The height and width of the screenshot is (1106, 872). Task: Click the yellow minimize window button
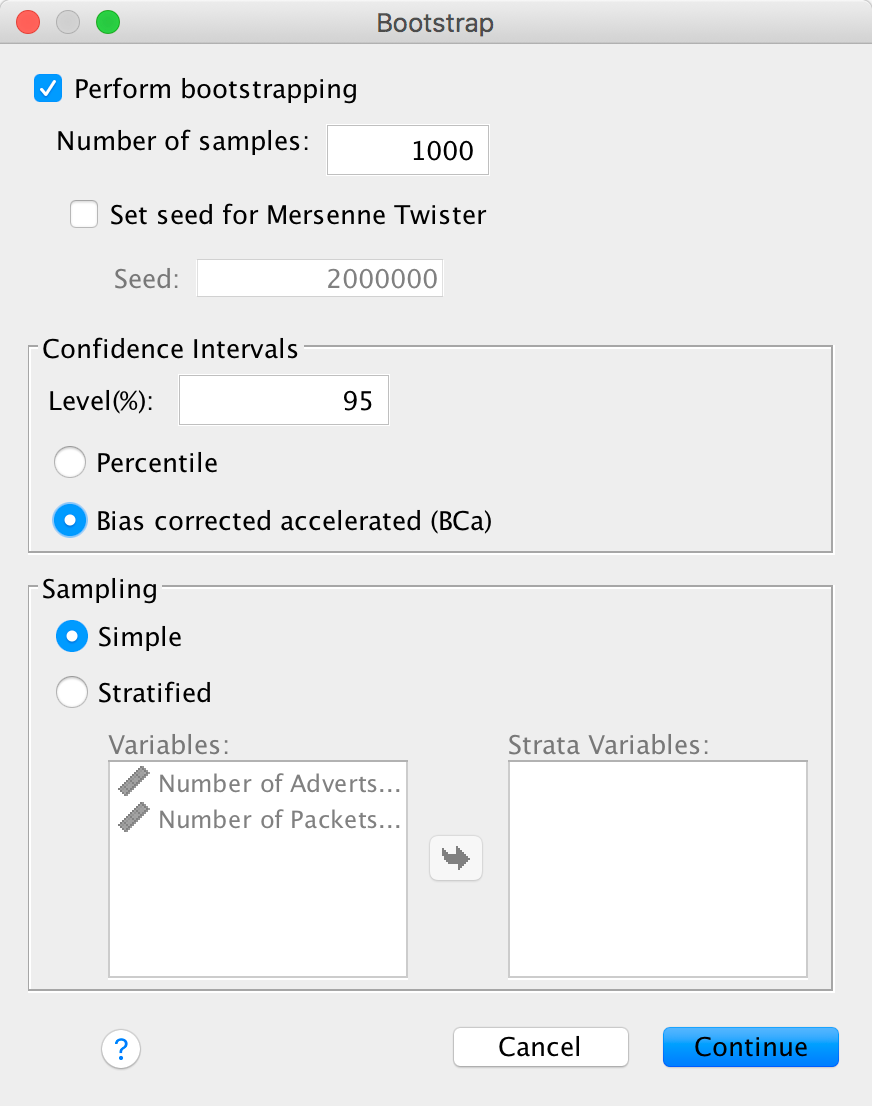[68, 22]
